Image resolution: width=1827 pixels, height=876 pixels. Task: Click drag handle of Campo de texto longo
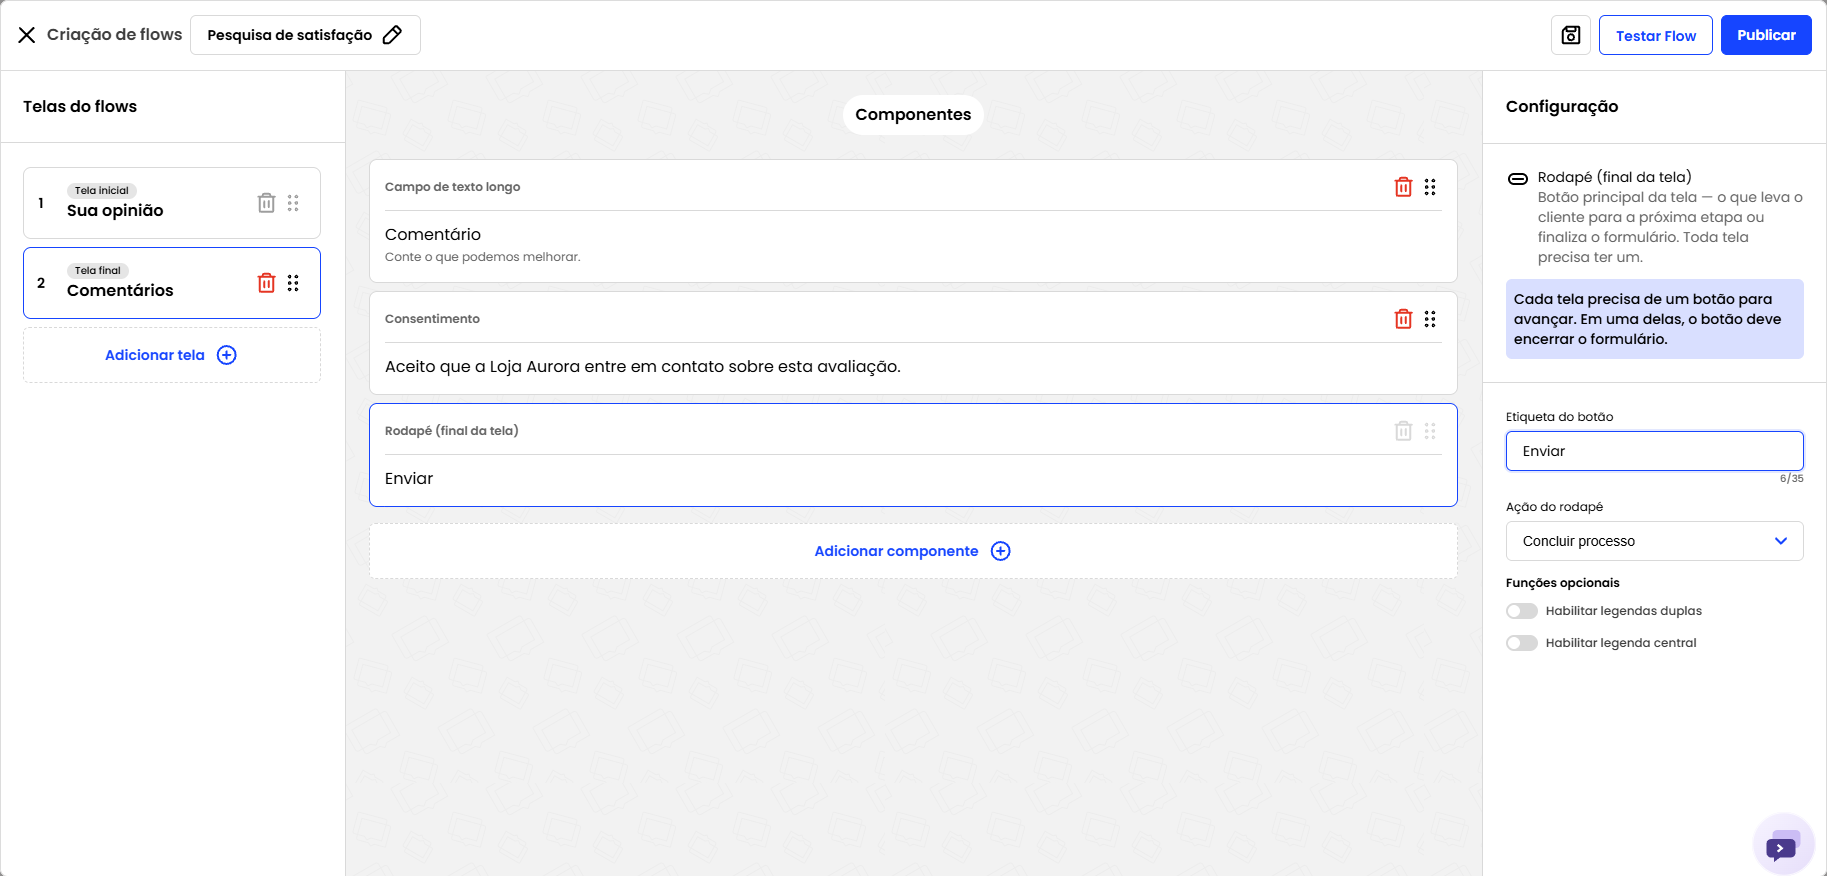[x=1430, y=187]
